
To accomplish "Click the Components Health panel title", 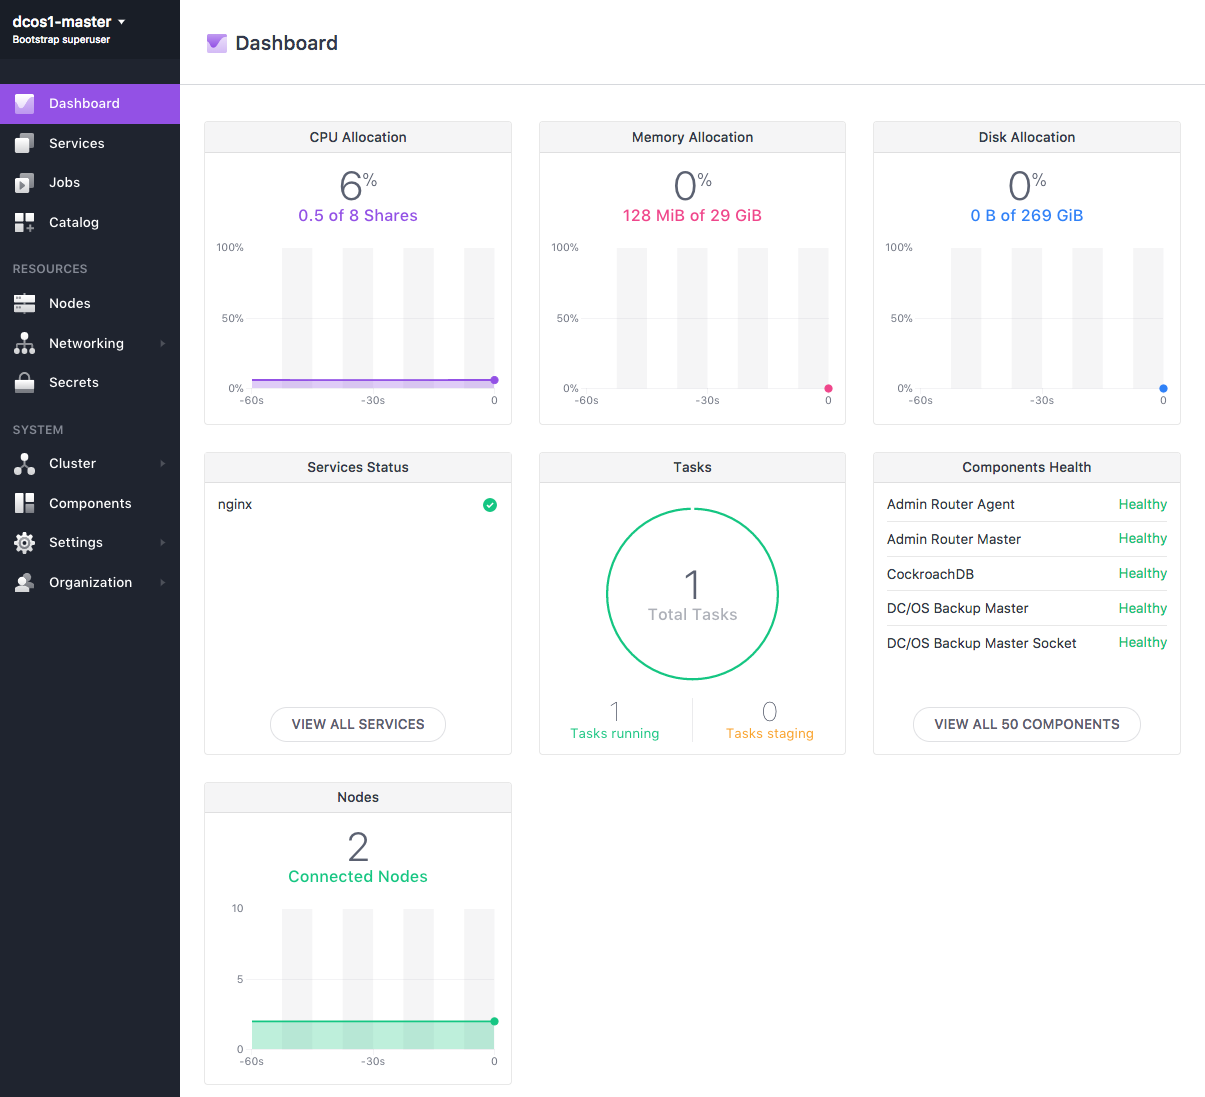I will coord(1027,468).
